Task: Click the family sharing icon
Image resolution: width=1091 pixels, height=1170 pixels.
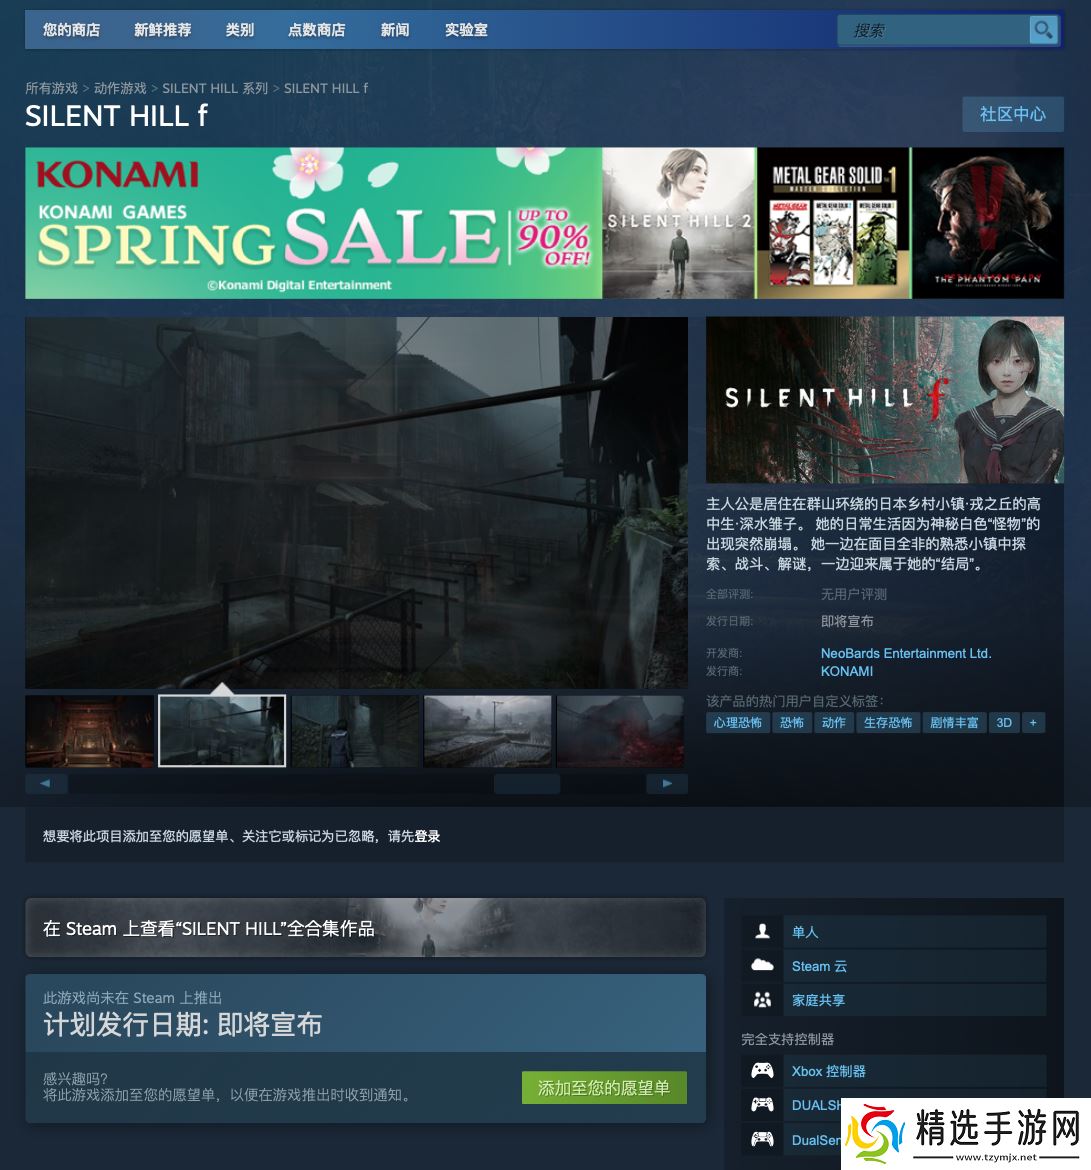Action: [x=762, y=999]
